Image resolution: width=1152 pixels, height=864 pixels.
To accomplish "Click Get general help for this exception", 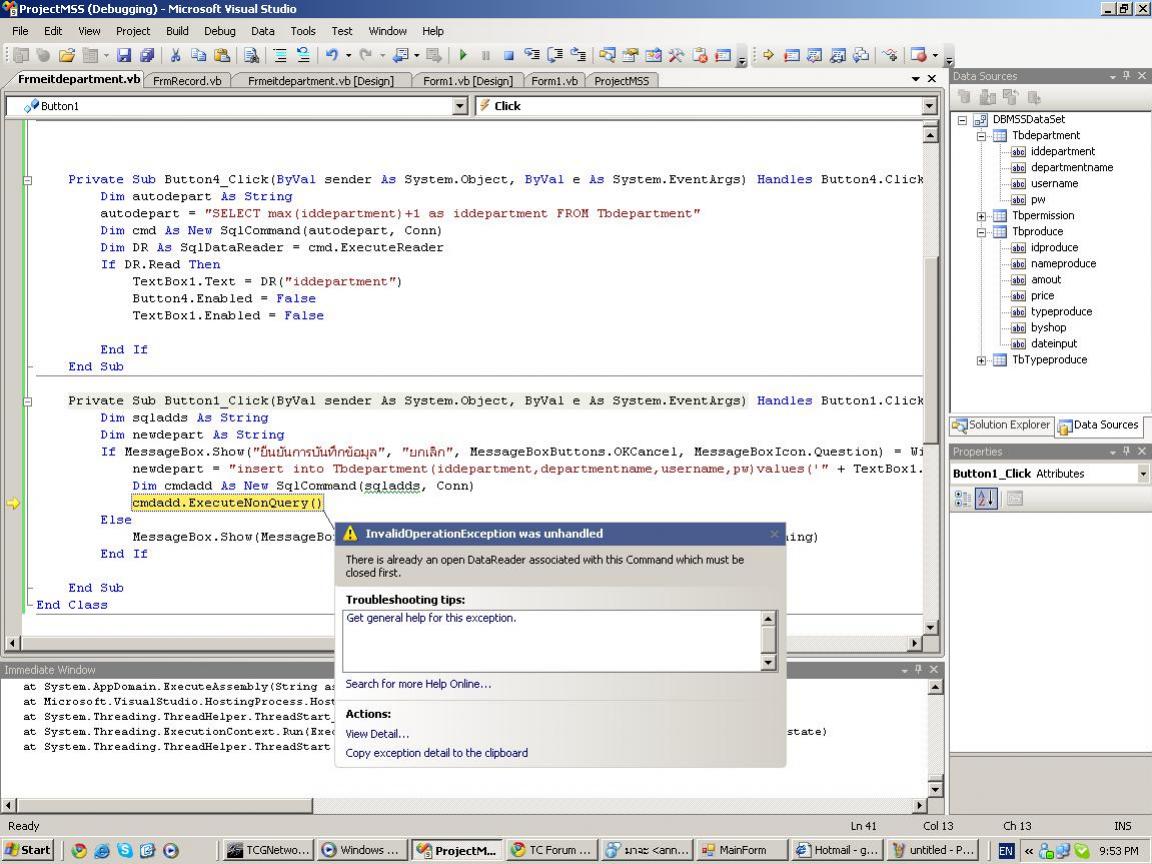I will click(431, 618).
